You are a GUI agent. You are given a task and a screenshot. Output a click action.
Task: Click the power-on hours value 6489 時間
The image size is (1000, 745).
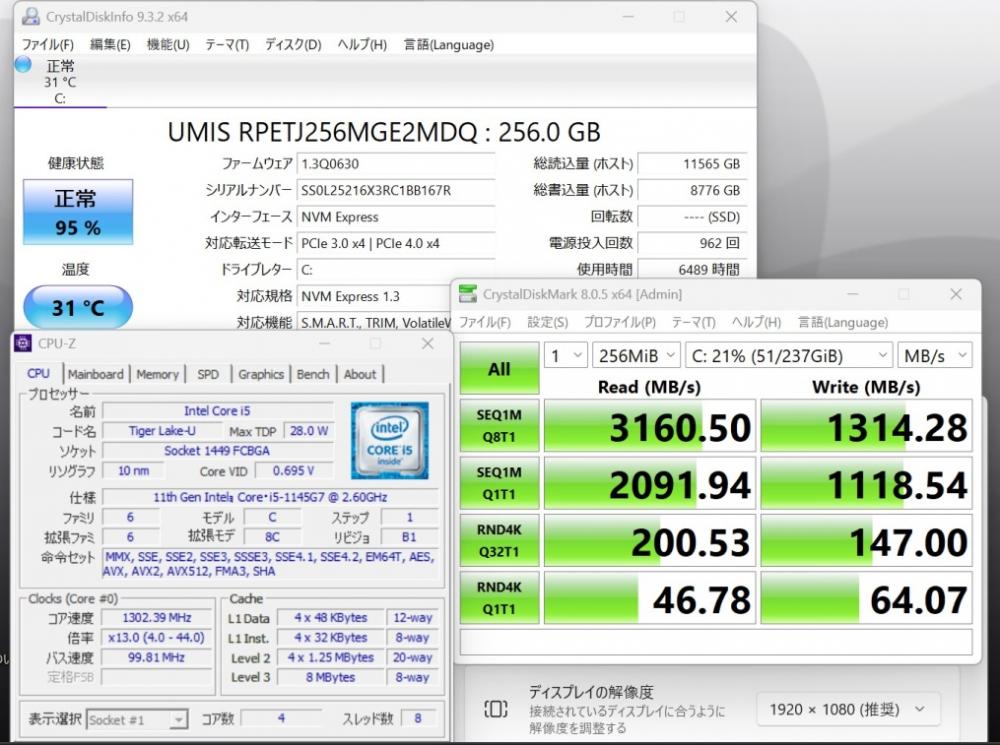[x=692, y=269]
